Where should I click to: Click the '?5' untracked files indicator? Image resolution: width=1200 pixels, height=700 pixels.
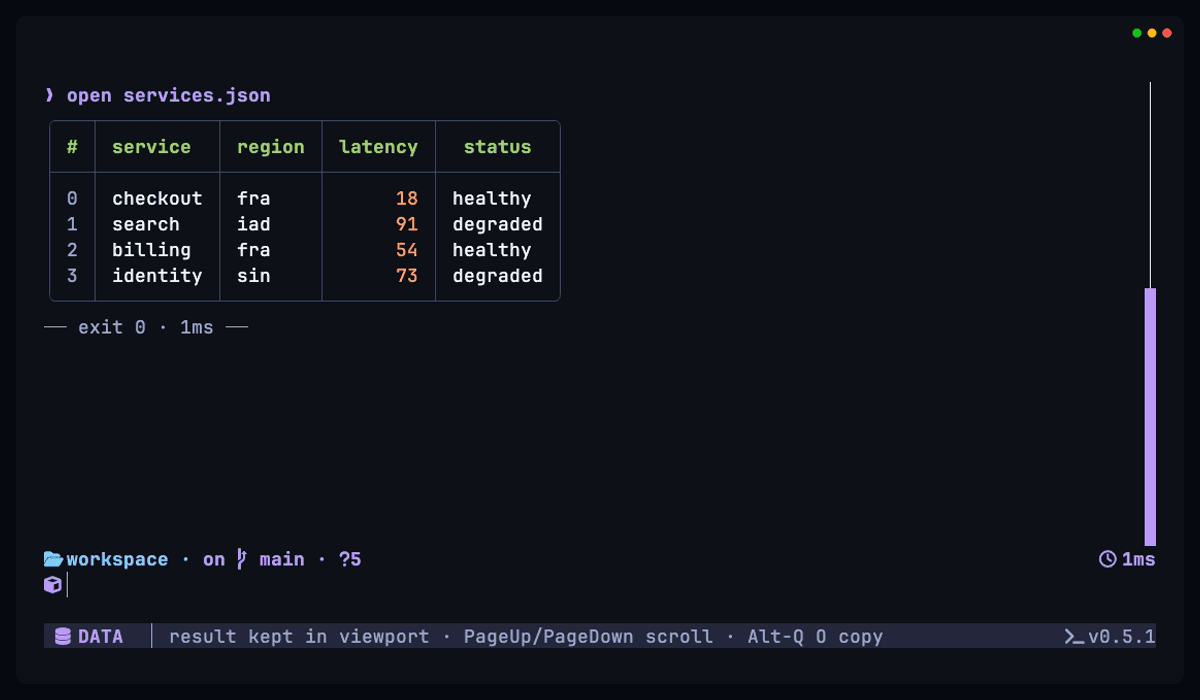click(350, 559)
